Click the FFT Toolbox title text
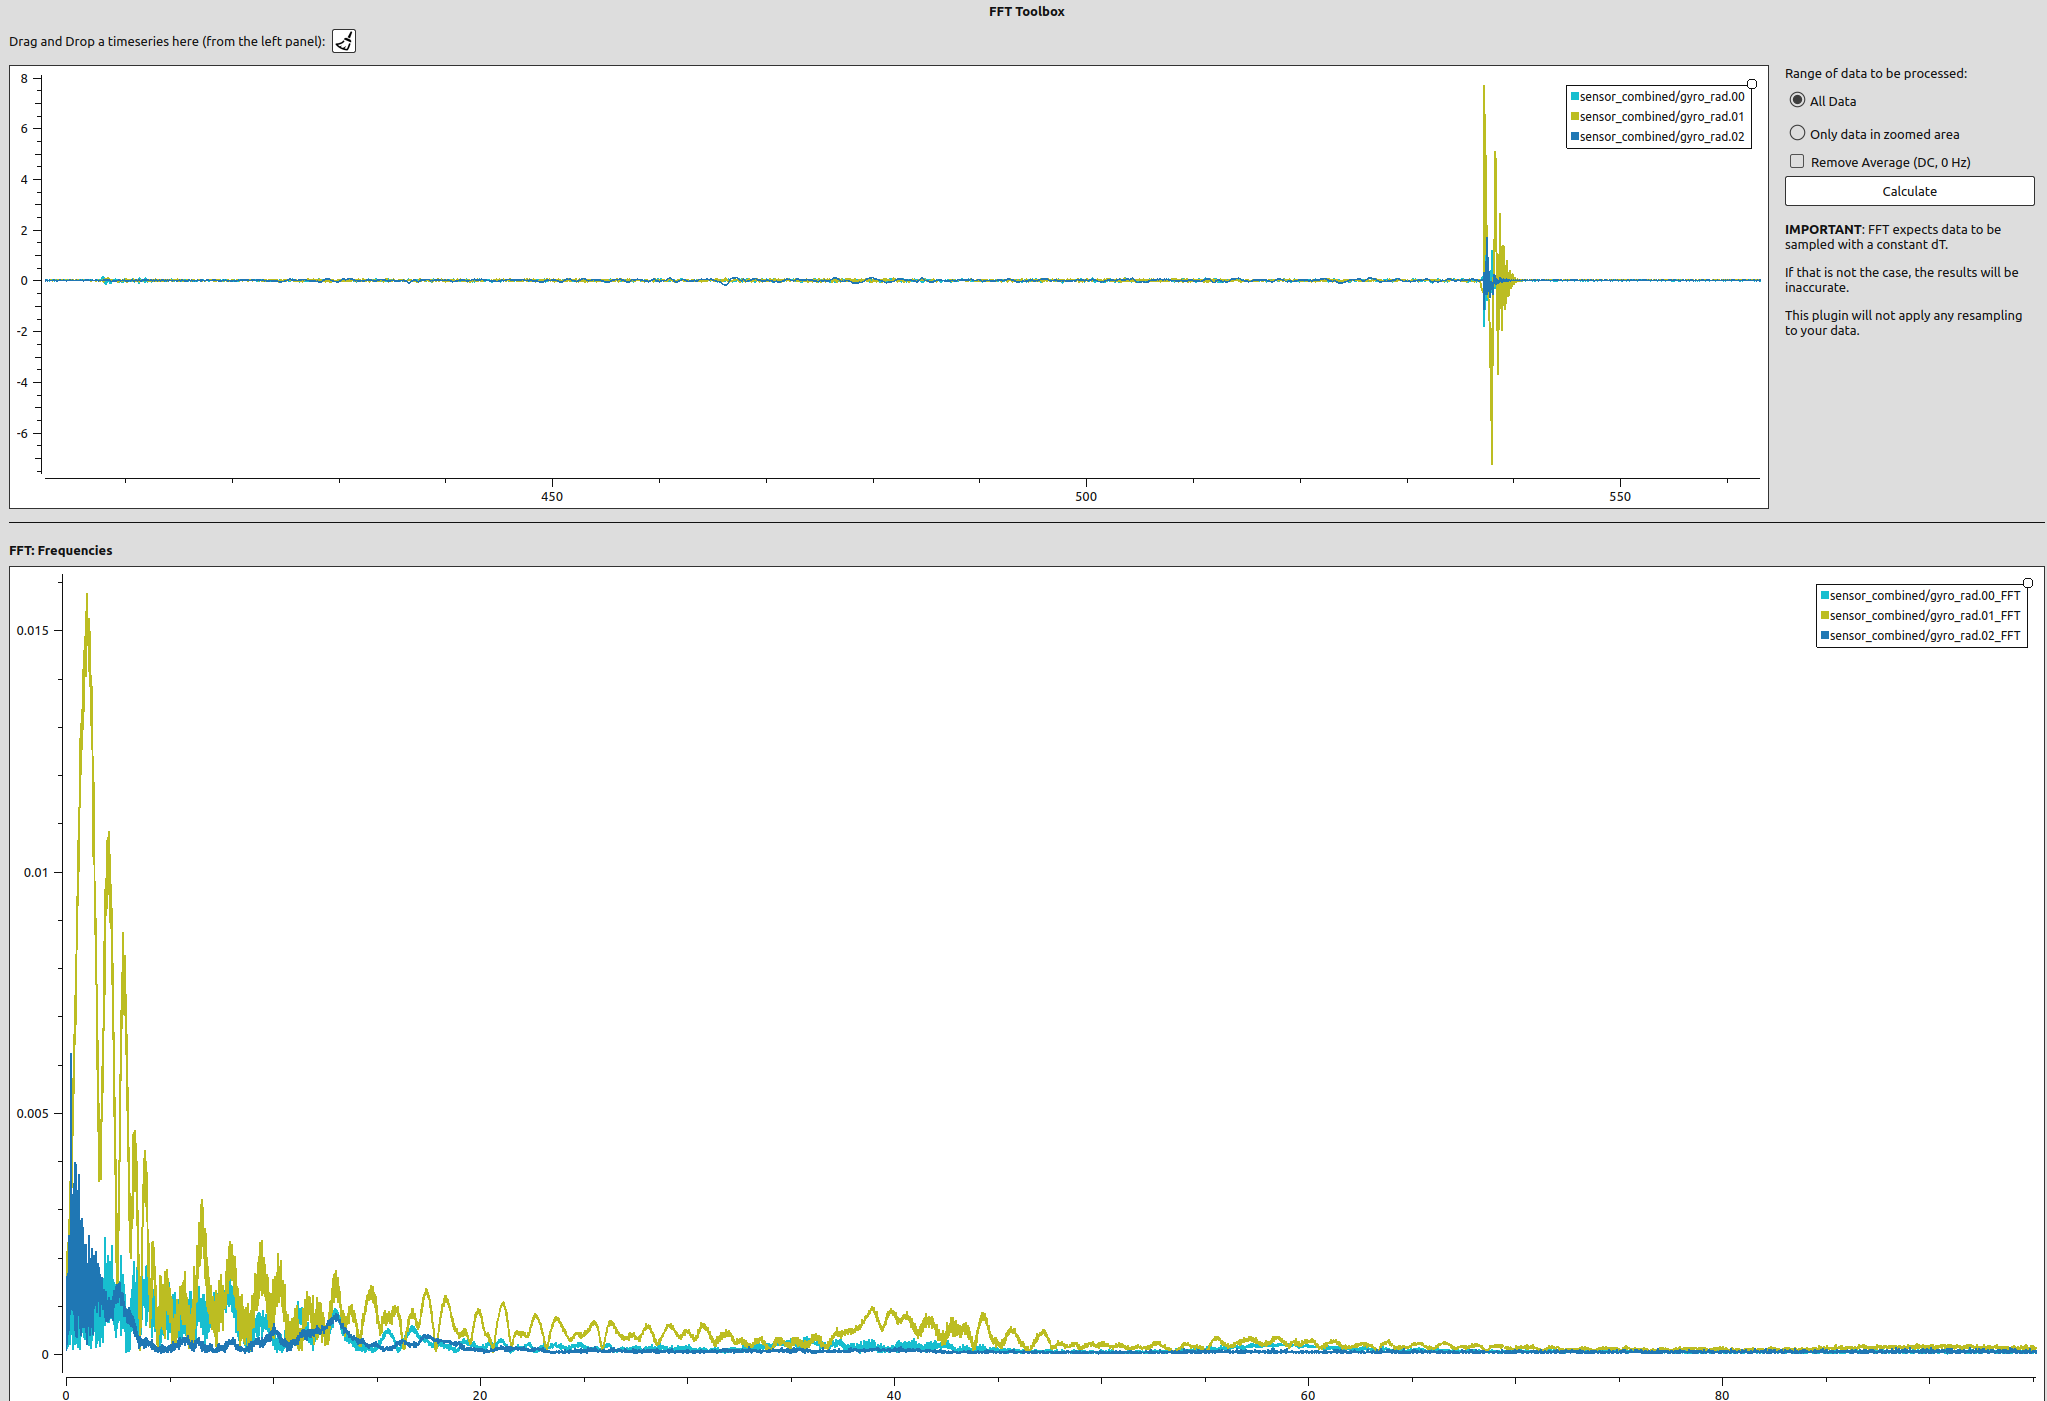 (x=1026, y=12)
